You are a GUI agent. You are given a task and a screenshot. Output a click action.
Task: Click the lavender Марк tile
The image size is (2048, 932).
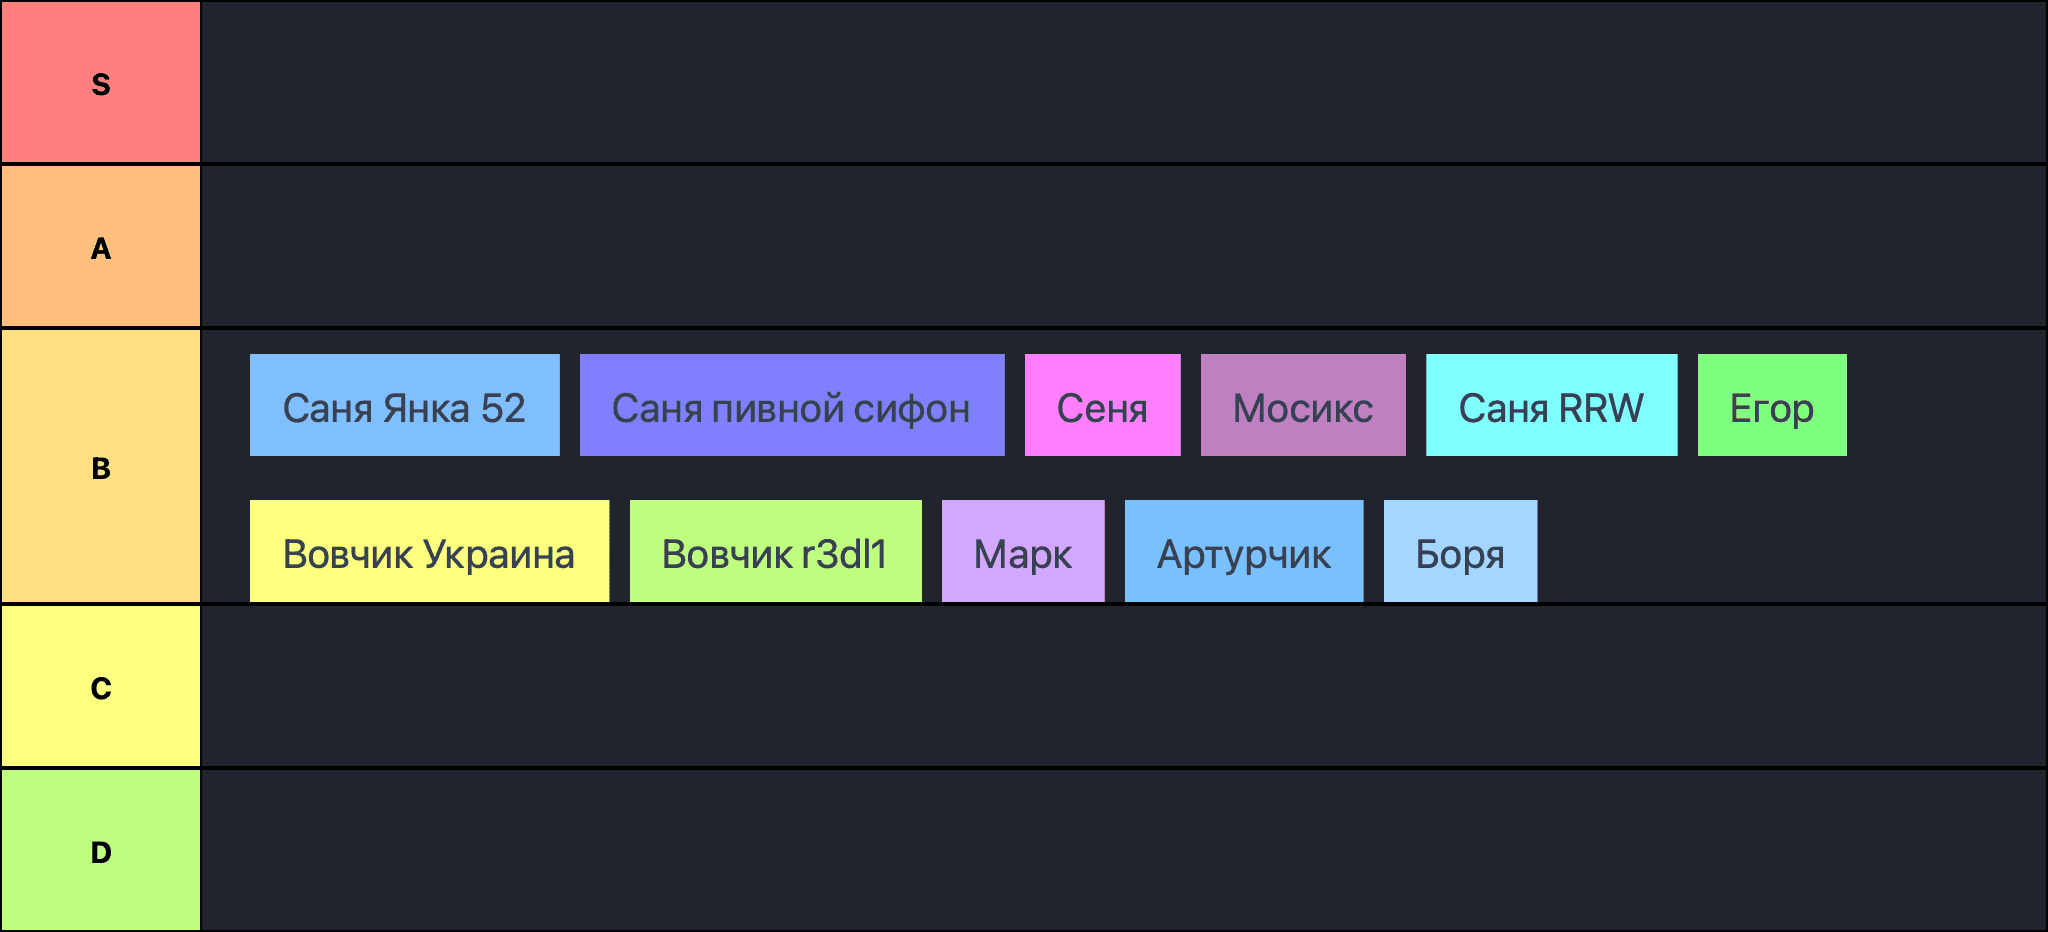coord(1022,552)
